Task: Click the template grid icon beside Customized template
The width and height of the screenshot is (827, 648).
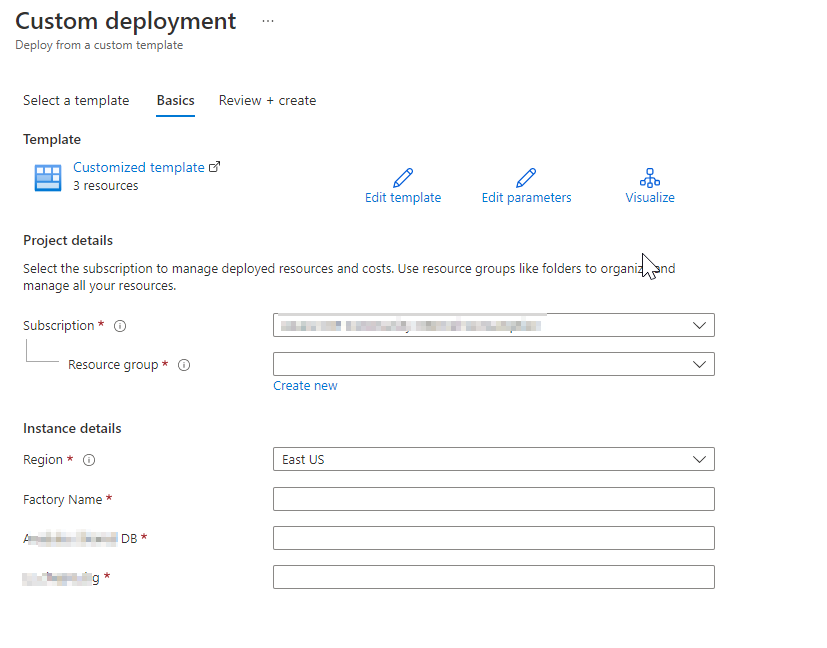Action: (x=47, y=177)
